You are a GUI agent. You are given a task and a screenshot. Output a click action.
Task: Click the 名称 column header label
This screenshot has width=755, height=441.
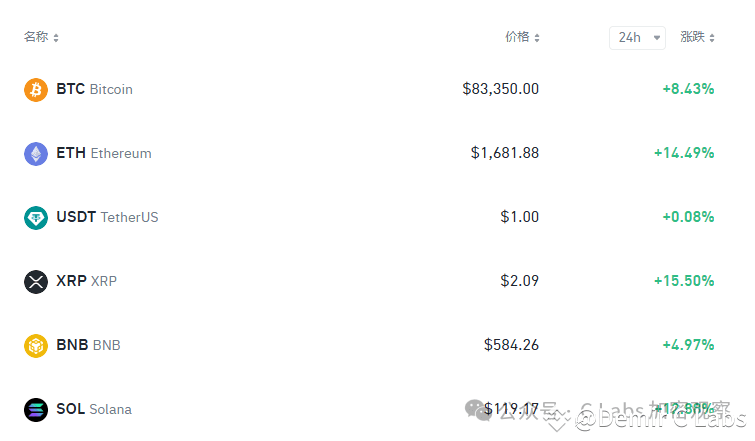tap(36, 37)
